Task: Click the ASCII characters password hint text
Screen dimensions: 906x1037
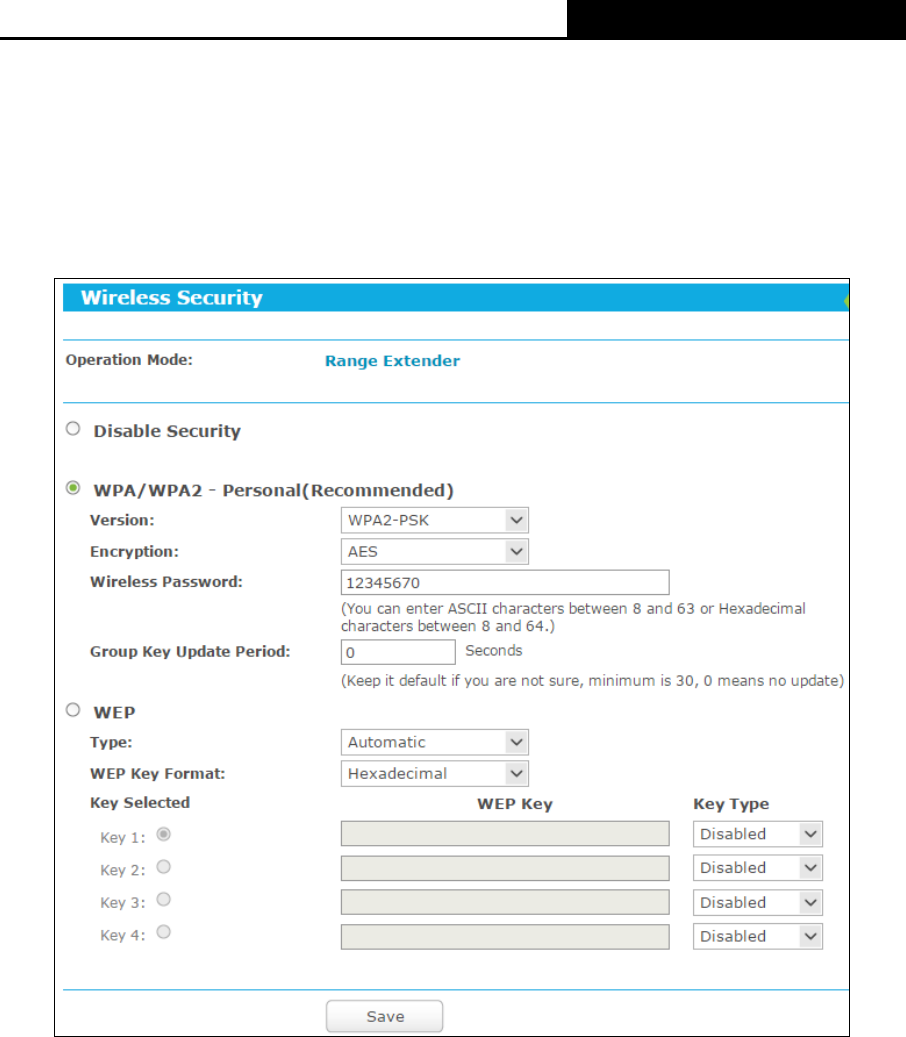Action: (573, 617)
